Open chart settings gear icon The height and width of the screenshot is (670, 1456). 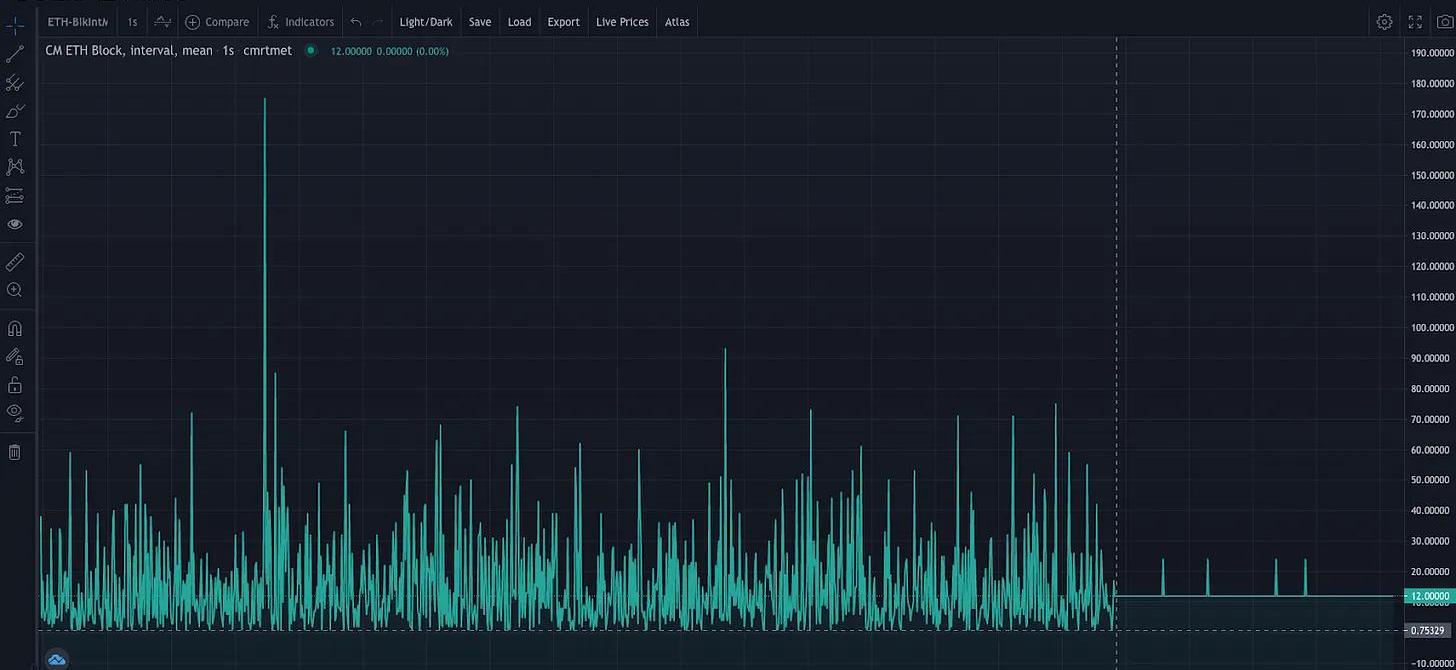(1384, 22)
